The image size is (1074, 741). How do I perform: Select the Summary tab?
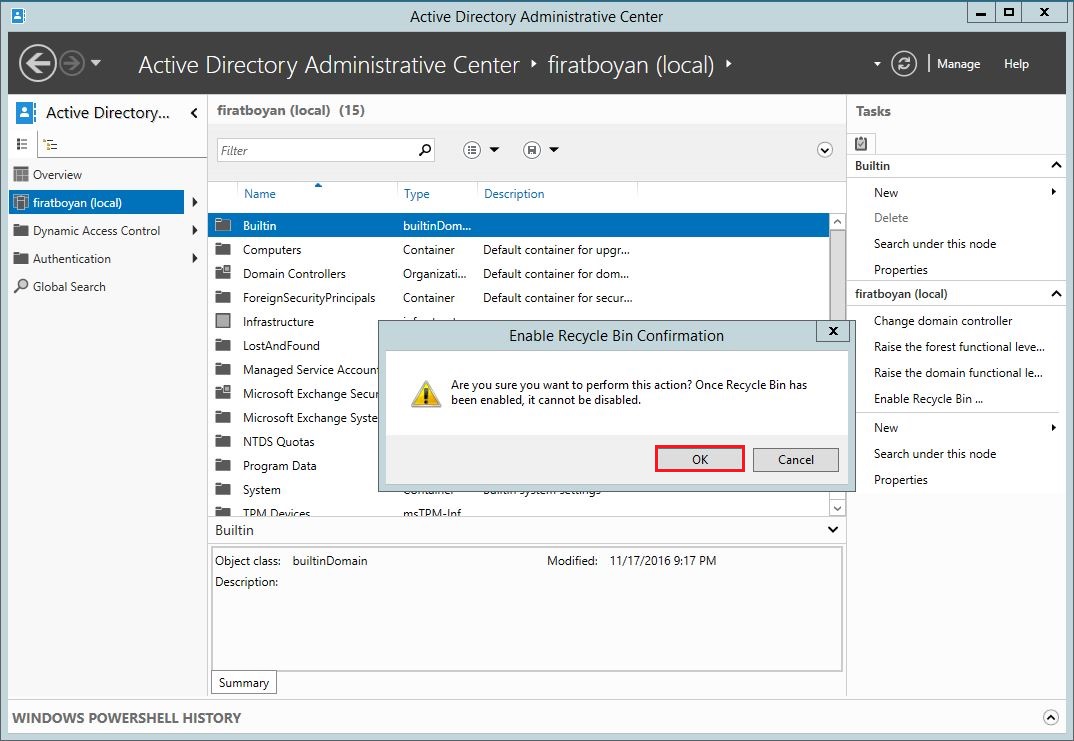(244, 682)
